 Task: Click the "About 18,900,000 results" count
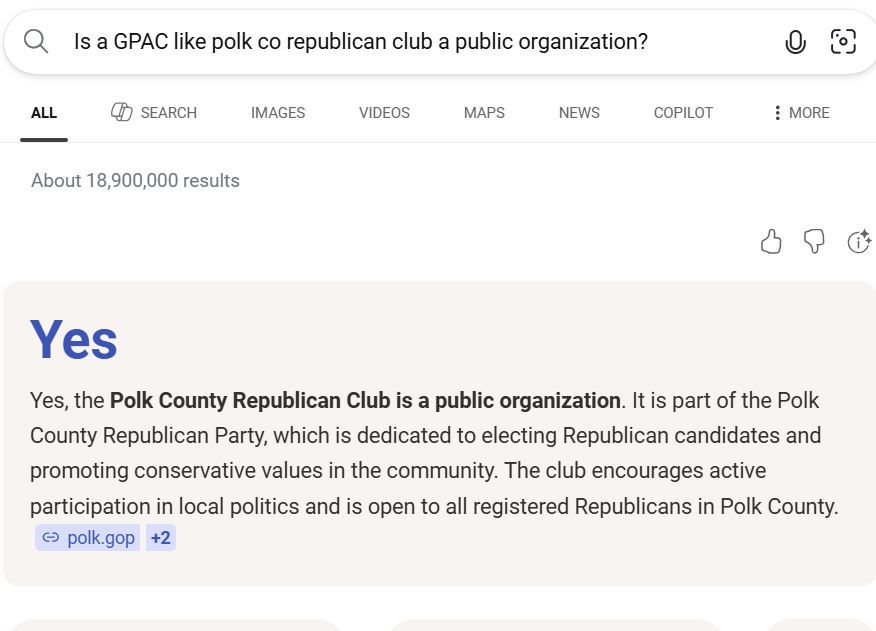click(135, 181)
